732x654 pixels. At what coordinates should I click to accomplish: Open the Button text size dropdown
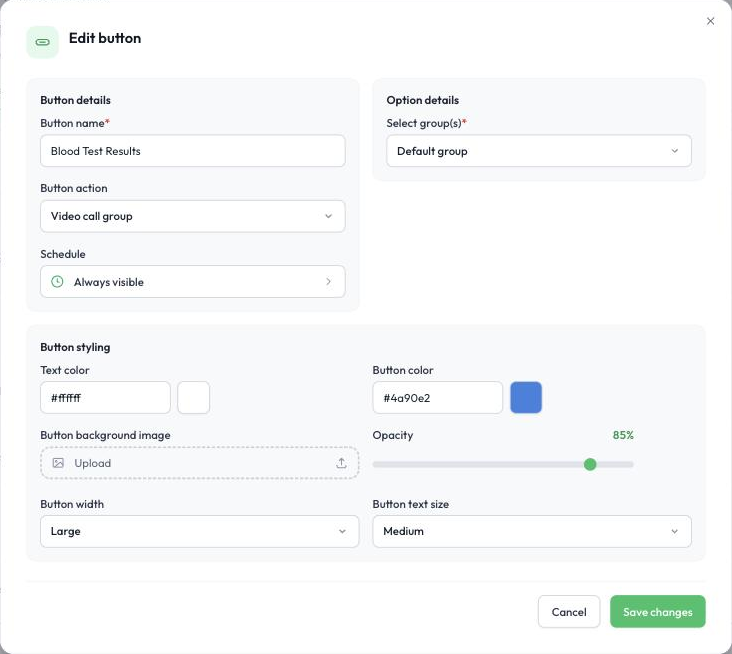(x=532, y=531)
